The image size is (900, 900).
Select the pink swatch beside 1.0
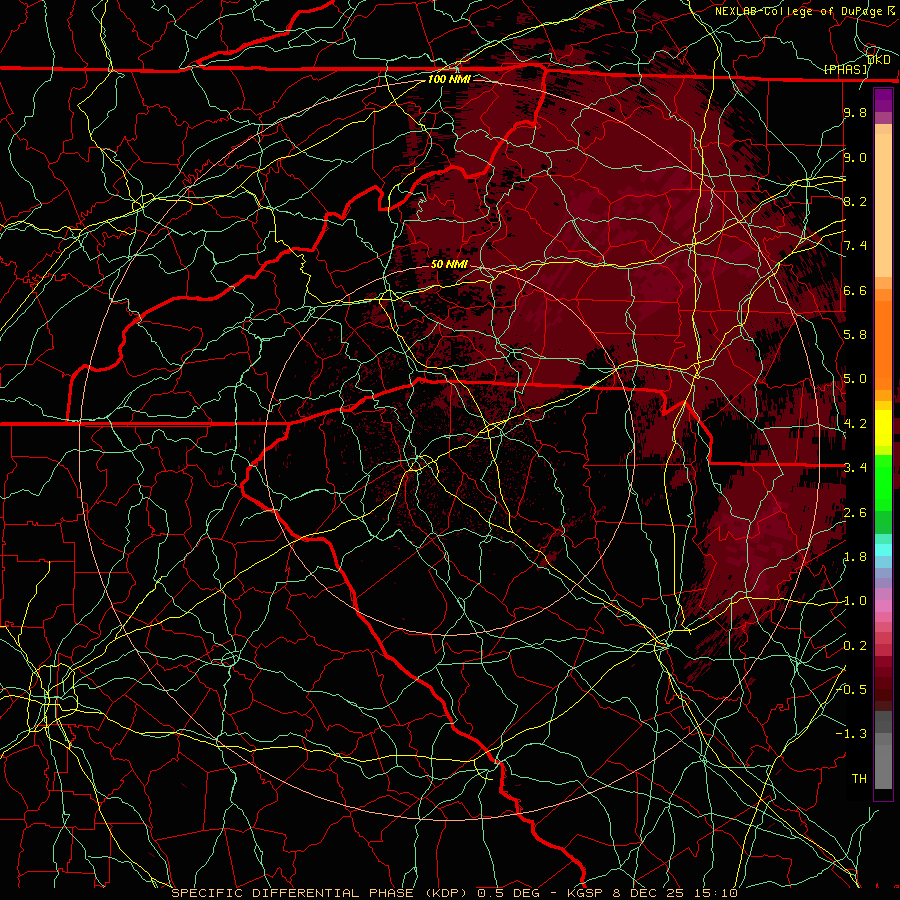pos(883,606)
